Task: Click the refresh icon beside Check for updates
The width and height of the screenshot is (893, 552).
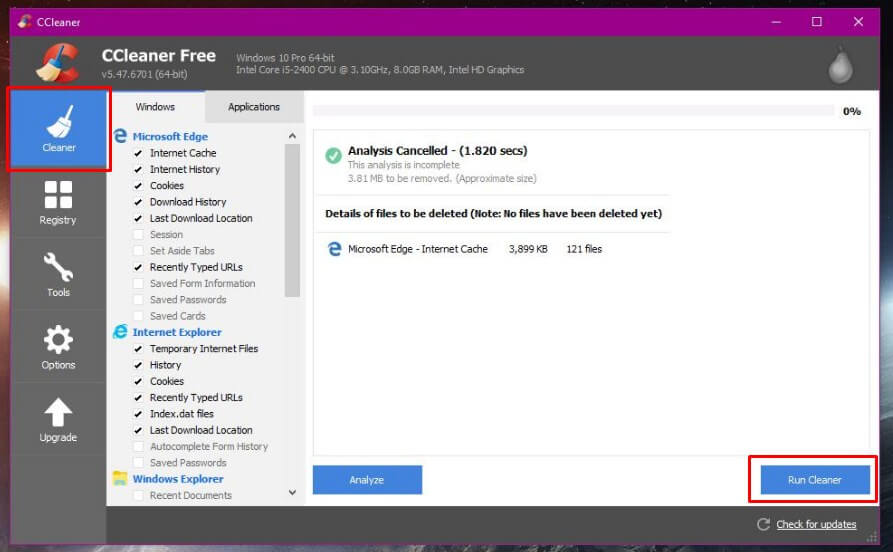Action: pyautogui.click(x=763, y=524)
